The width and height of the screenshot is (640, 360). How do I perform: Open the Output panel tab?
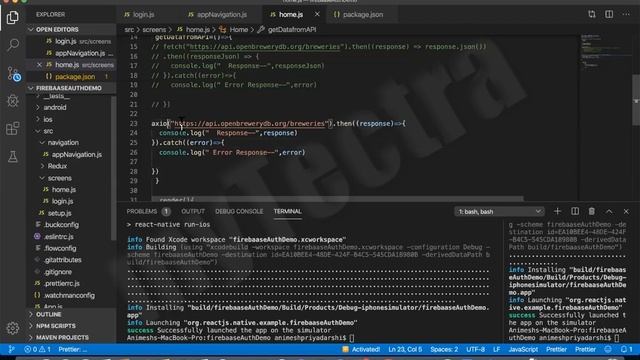193,211
